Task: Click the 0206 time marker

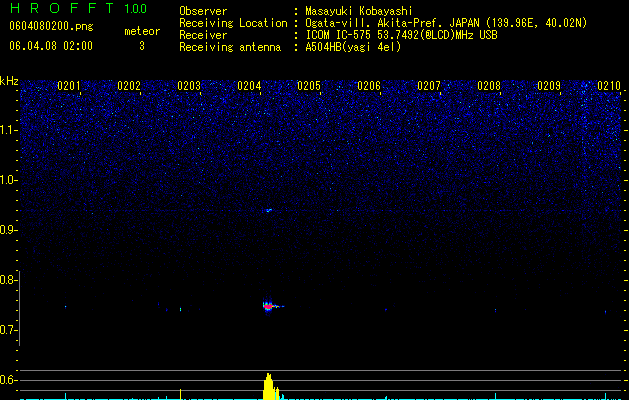Action: click(x=369, y=86)
